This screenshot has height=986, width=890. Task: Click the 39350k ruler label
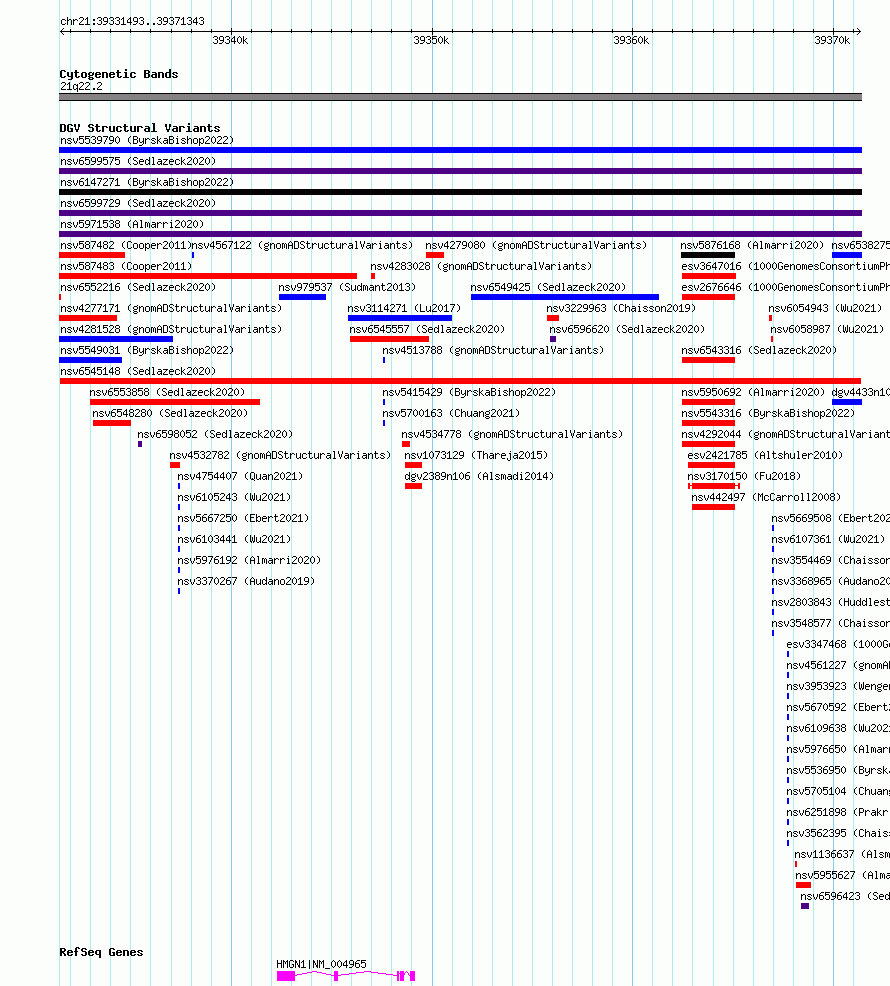point(431,40)
